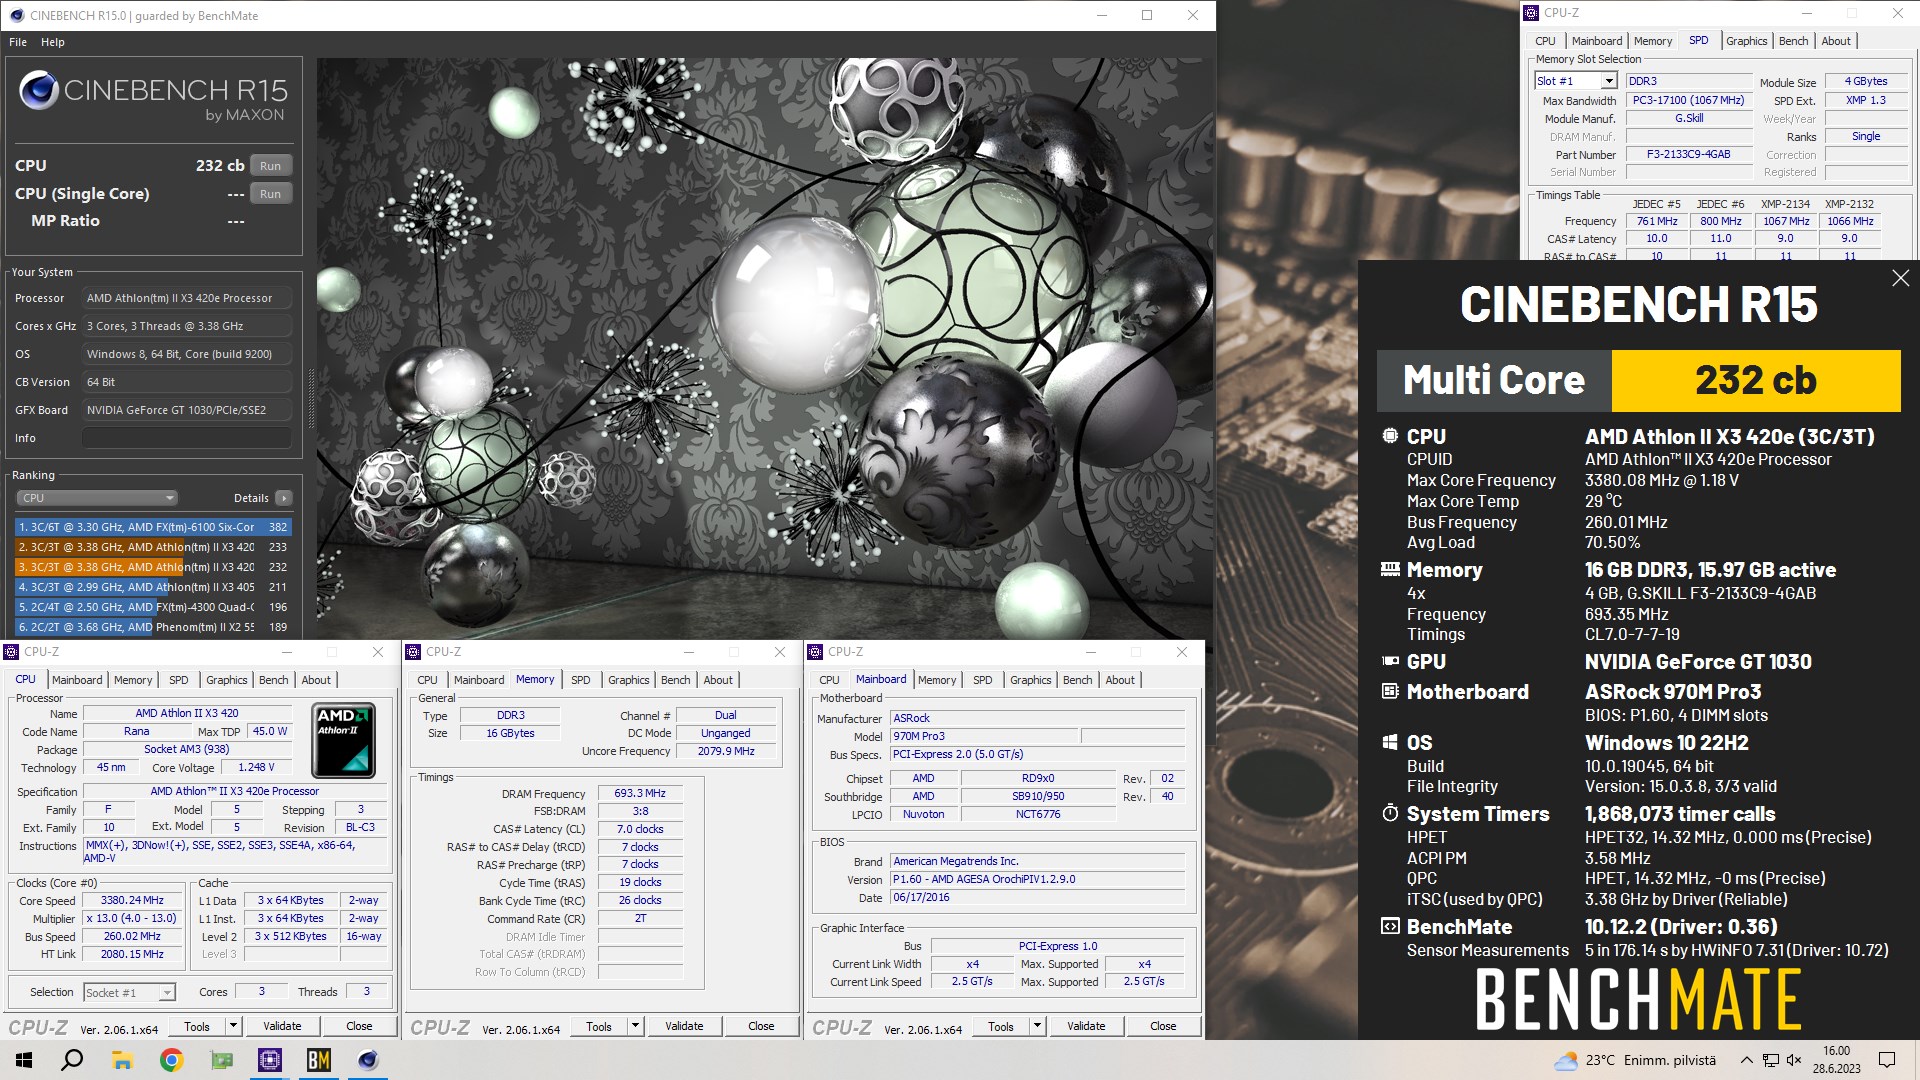This screenshot has height=1080, width=1920.
Task: Open taskbar Search
Action: 72,1060
